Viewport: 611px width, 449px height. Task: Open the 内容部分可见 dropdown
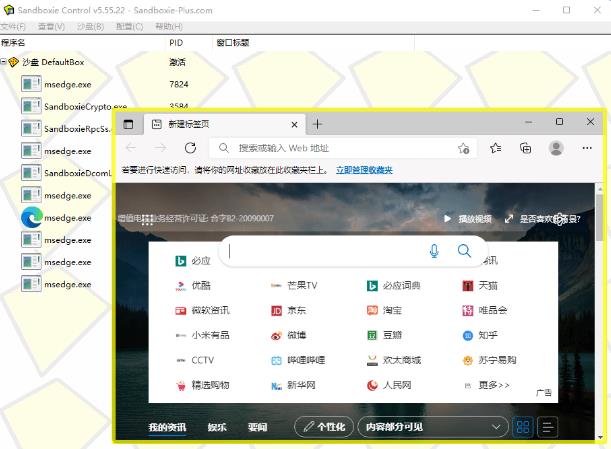[433, 427]
